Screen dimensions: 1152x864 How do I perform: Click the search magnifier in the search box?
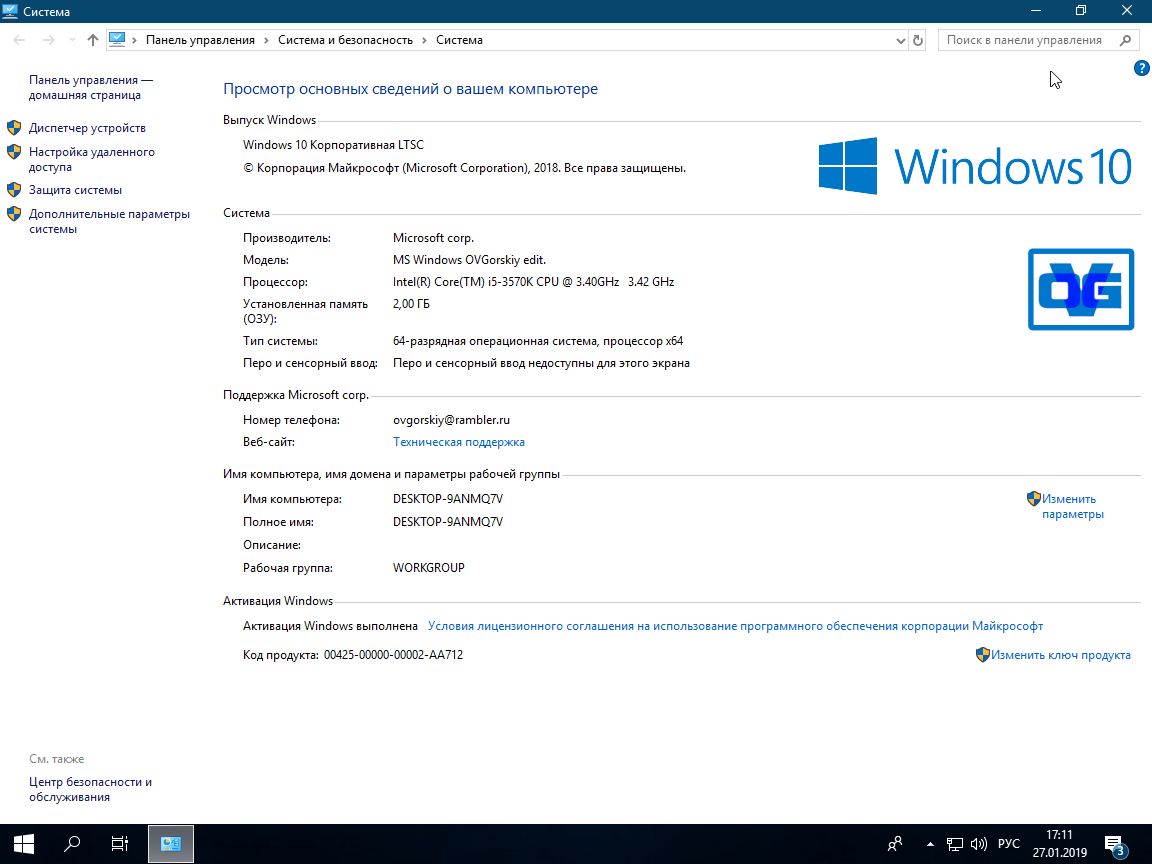pyautogui.click(x=1125, y=40)
